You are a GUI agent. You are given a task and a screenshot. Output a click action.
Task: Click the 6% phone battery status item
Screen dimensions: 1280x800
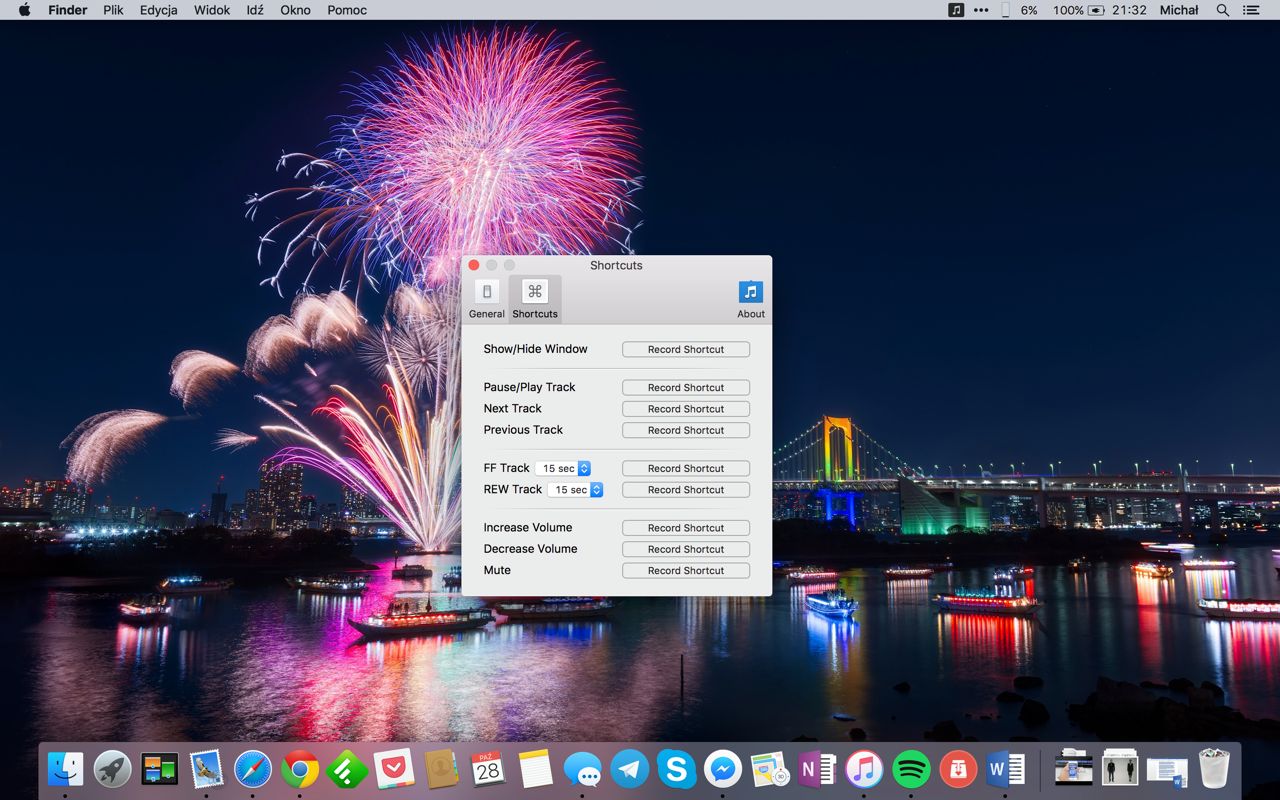pos(1019,10)
